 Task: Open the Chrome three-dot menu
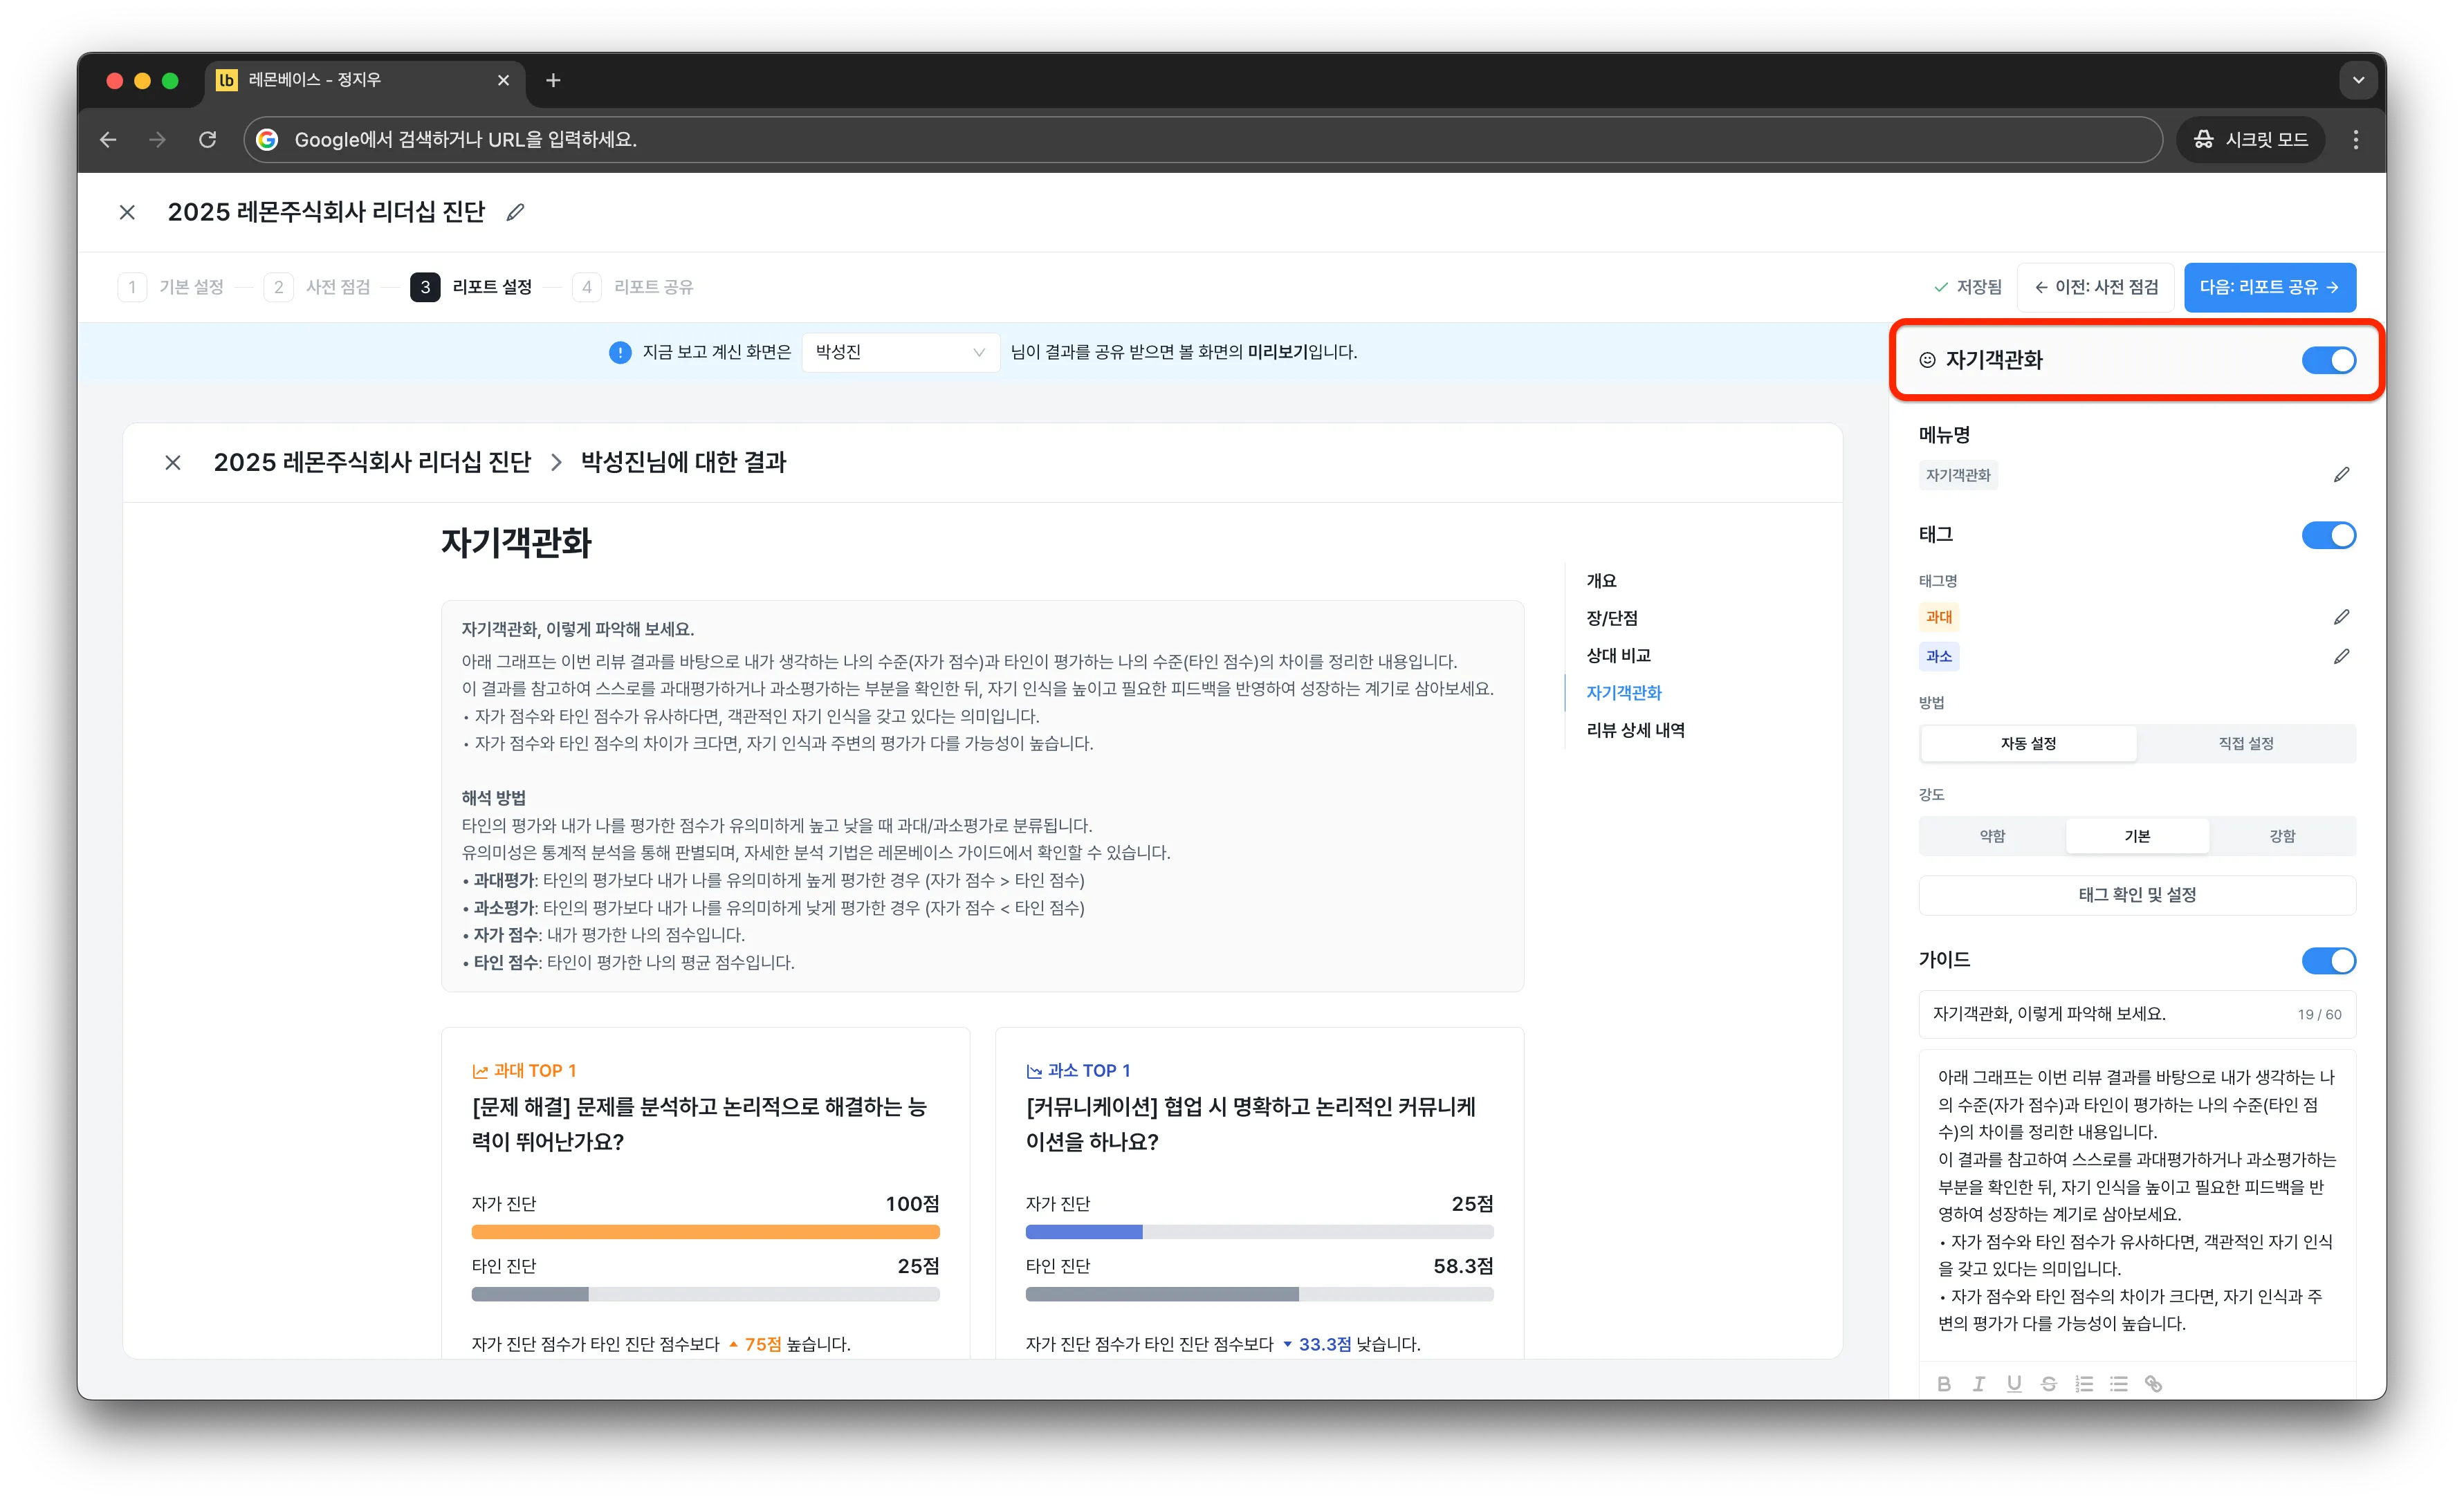coord(2355,140)
